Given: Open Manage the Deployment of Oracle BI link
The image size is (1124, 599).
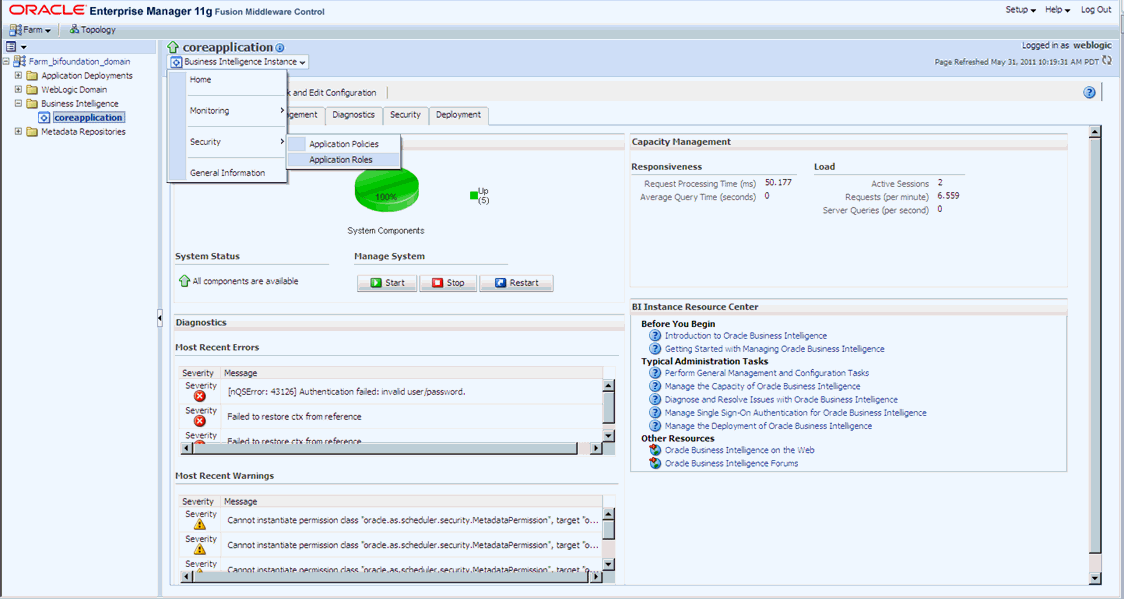Looking at the screenshot, I should (768, 426).
